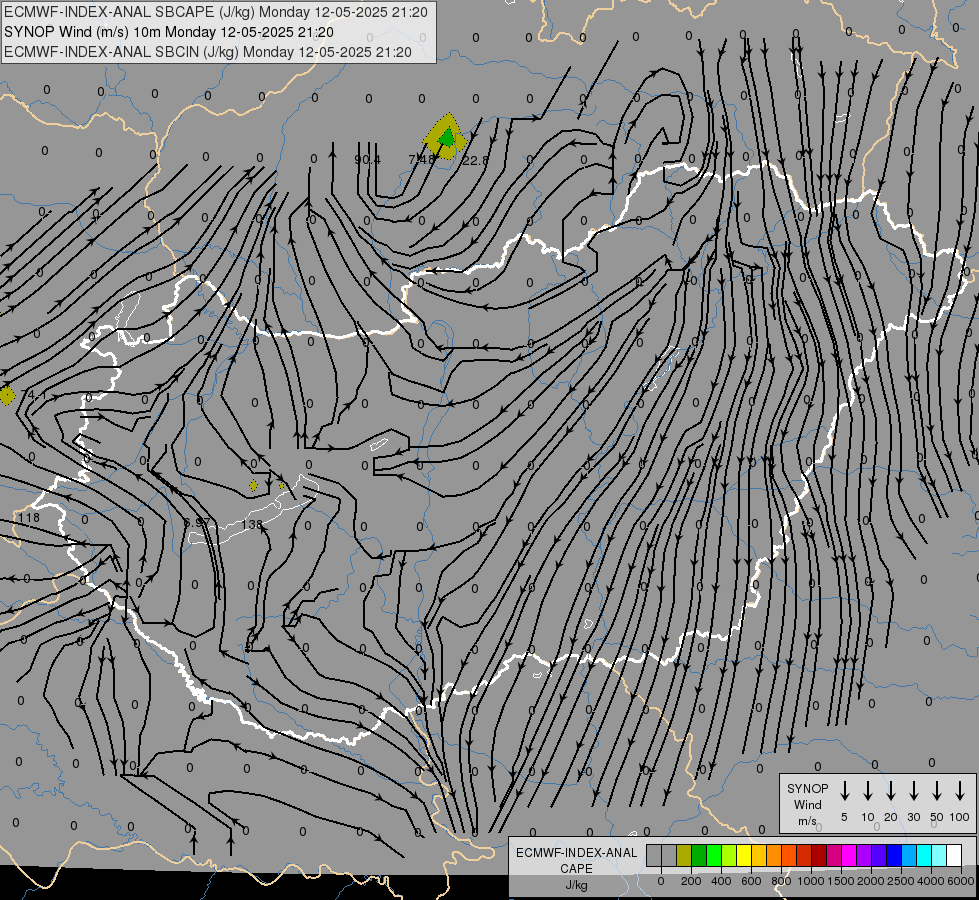Click the 1500 tick on CAPE scale
Viewport: 979px width, 900px height.
841,881
